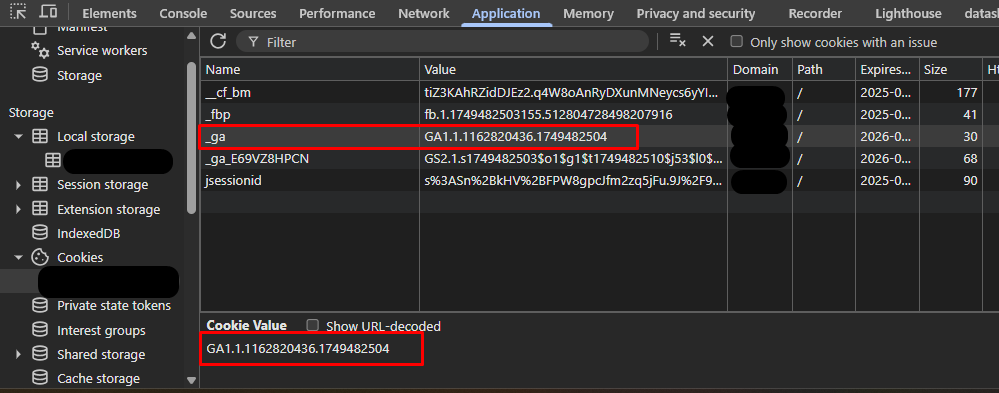This screenshot has width=999, height=393.
Task: Click sidebar scrollbar down arrow
Action: tap(191, 380)
